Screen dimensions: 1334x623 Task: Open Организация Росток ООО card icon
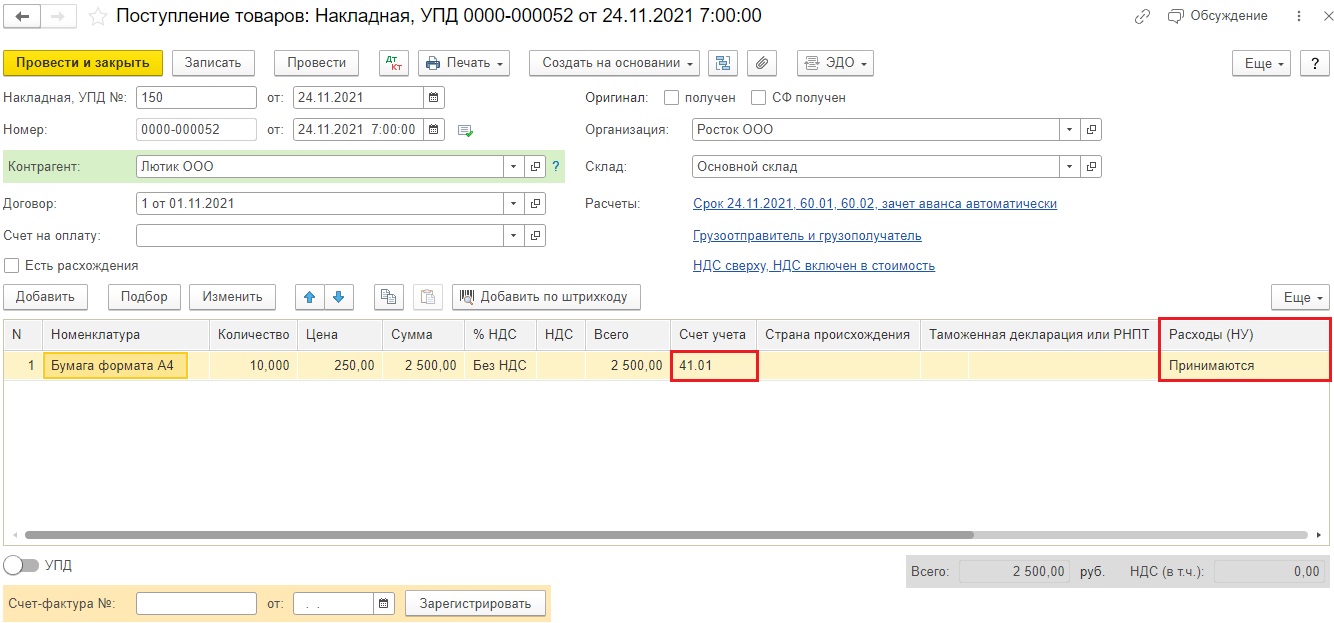point(1092,130)
